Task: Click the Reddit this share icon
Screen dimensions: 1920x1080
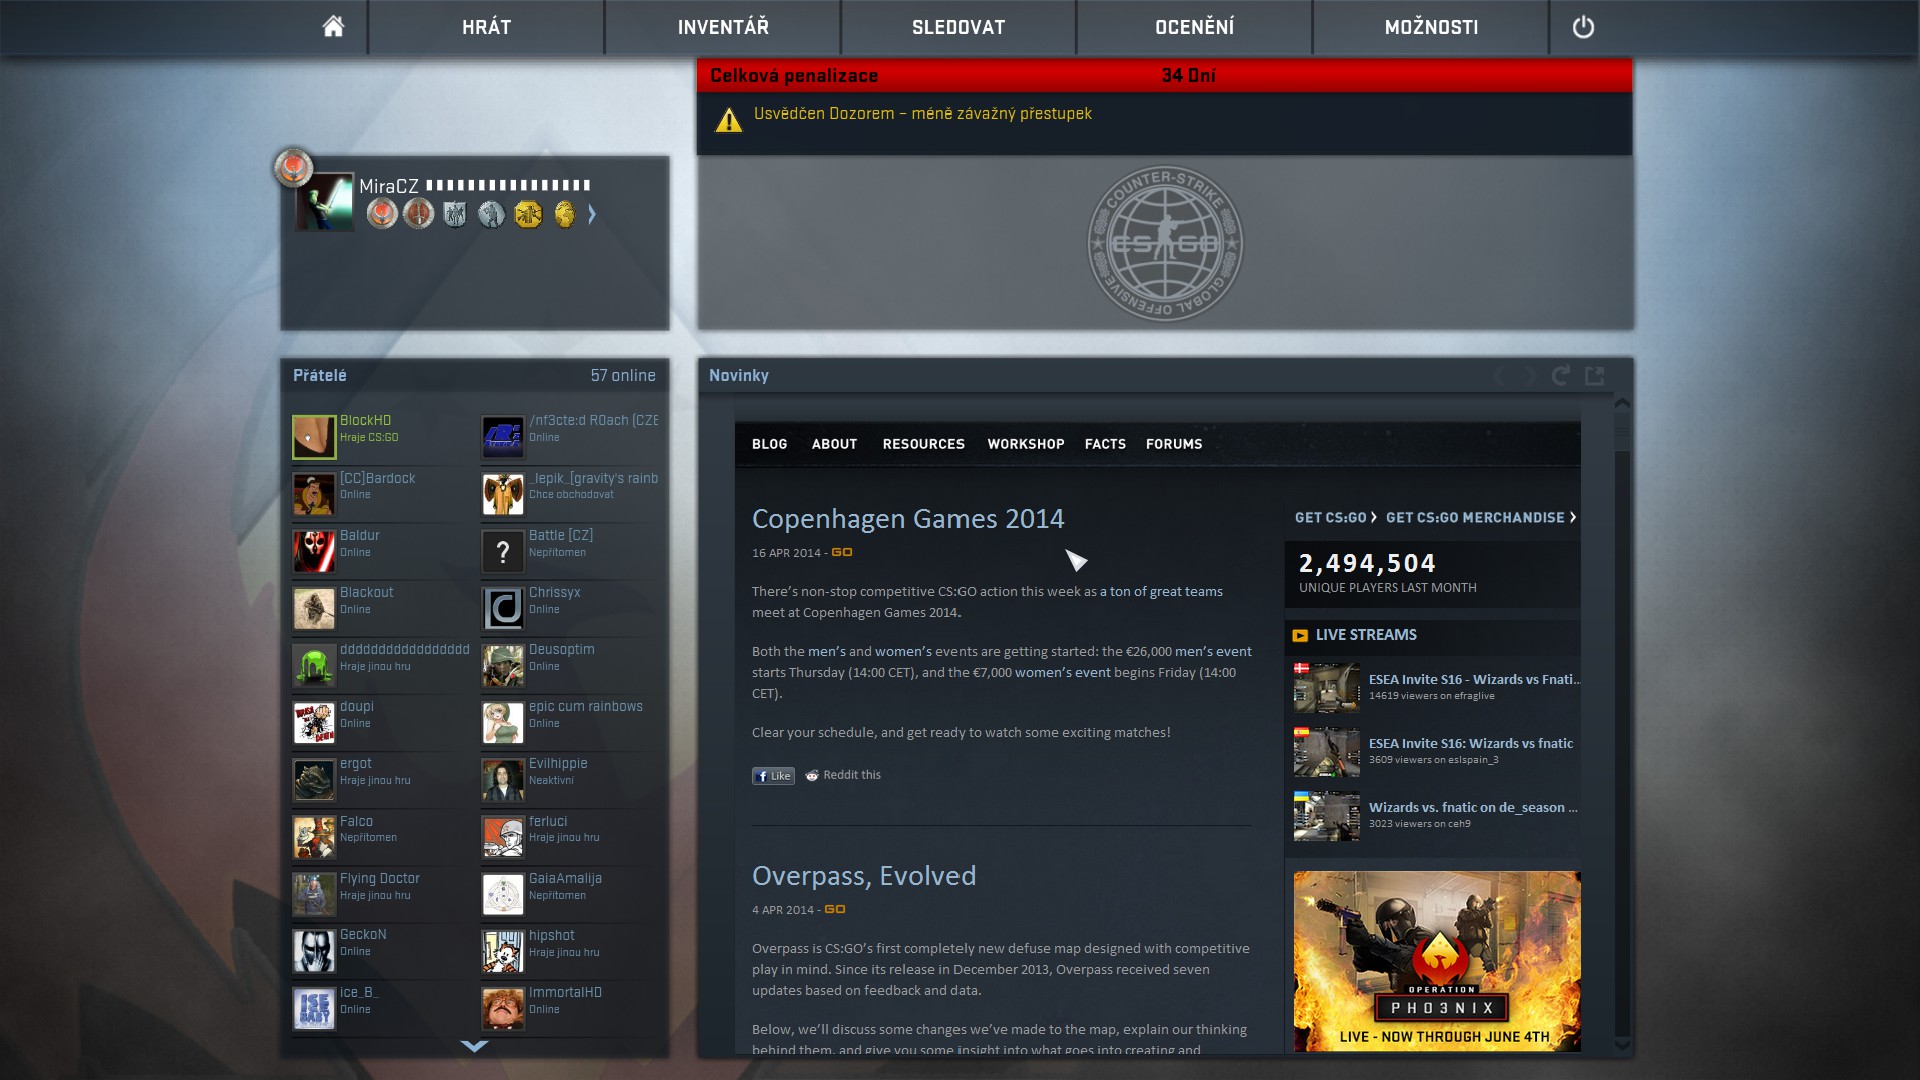Action: coord(812,775)
